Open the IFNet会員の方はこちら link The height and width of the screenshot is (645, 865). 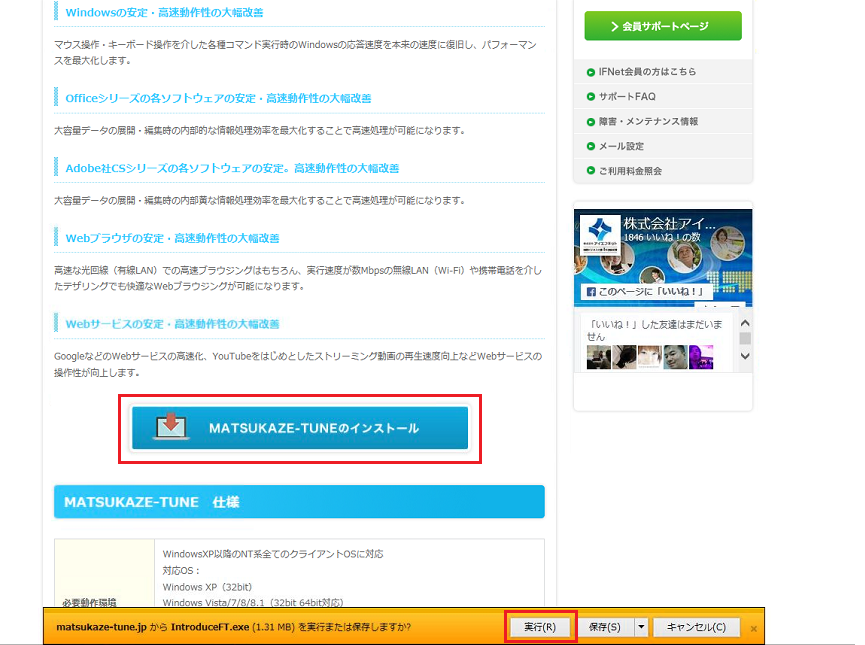[x=647, y=72]
